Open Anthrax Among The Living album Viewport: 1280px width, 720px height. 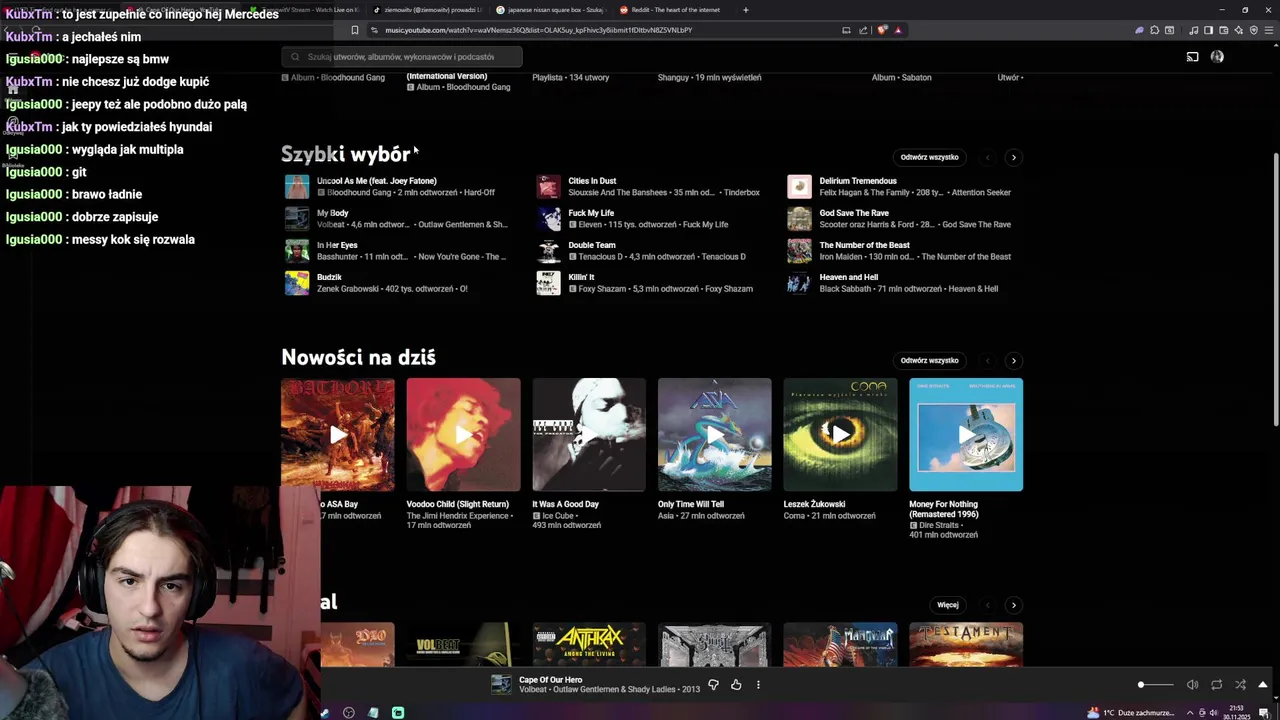pos(589,645)
